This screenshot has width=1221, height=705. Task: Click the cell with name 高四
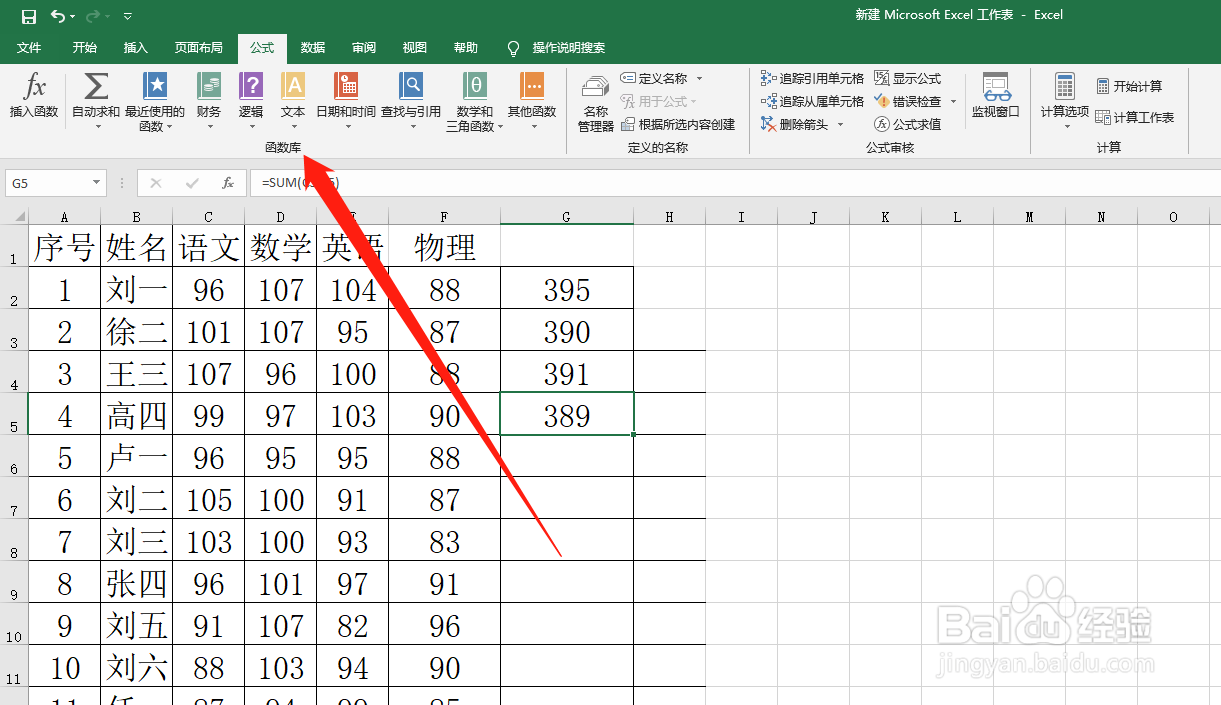pyautogui.click(x=136, y=414)
